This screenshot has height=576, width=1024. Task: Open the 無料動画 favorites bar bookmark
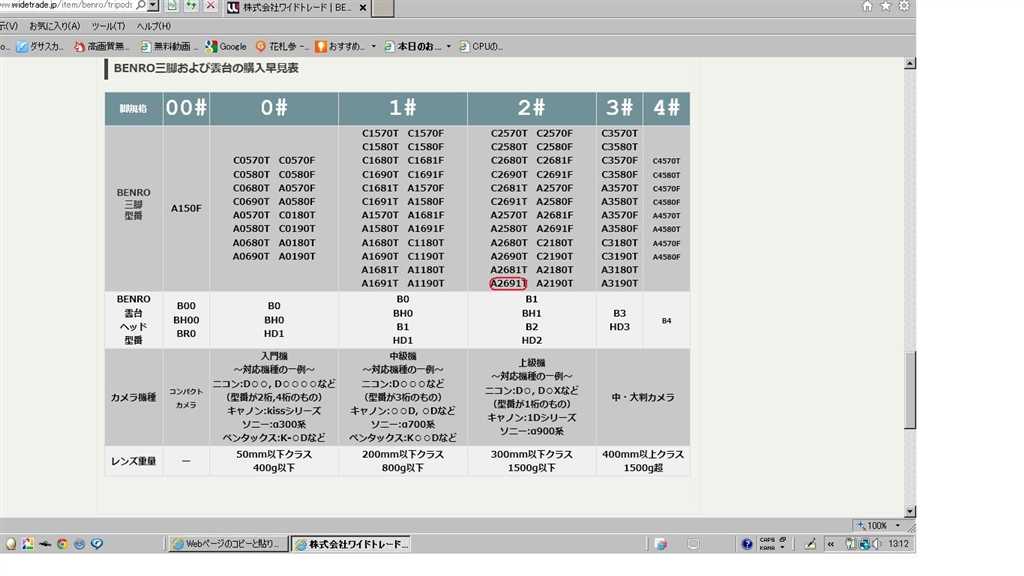[x=168, y=46]
